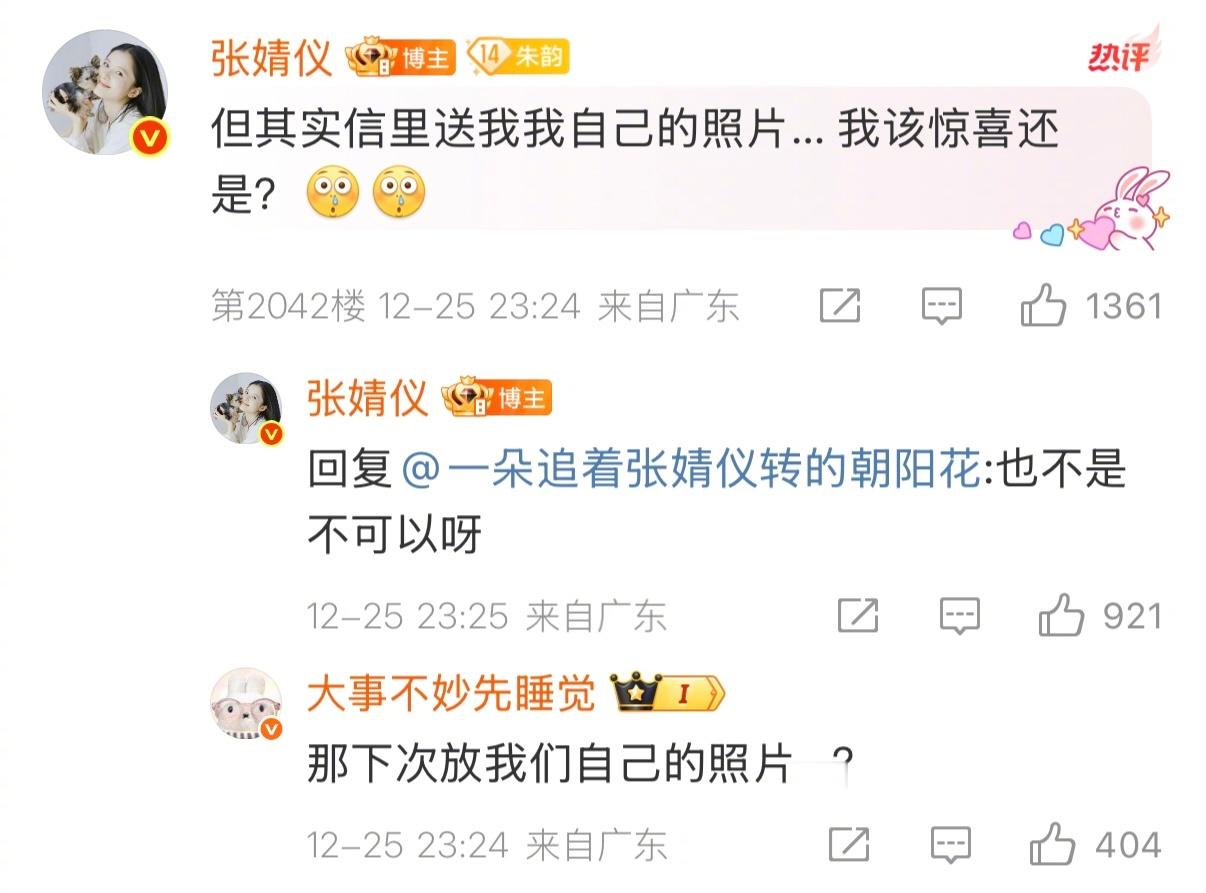Open the mentioned user 一朵追着张婧仪转的朝阳花
Image resolution: width=1206 pixels, height=893 pixels.
pos(690,470)
